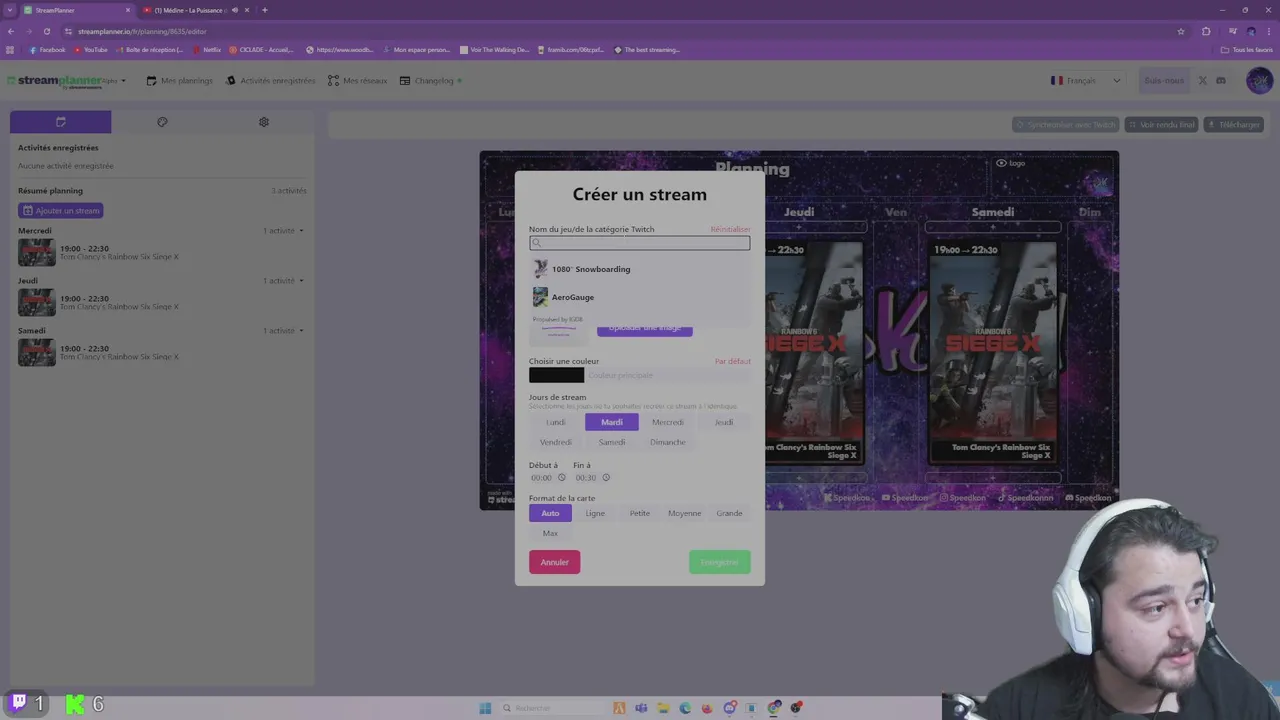Click Par défaut color link
1280x720 pixels.
click(x=732, y=362)
